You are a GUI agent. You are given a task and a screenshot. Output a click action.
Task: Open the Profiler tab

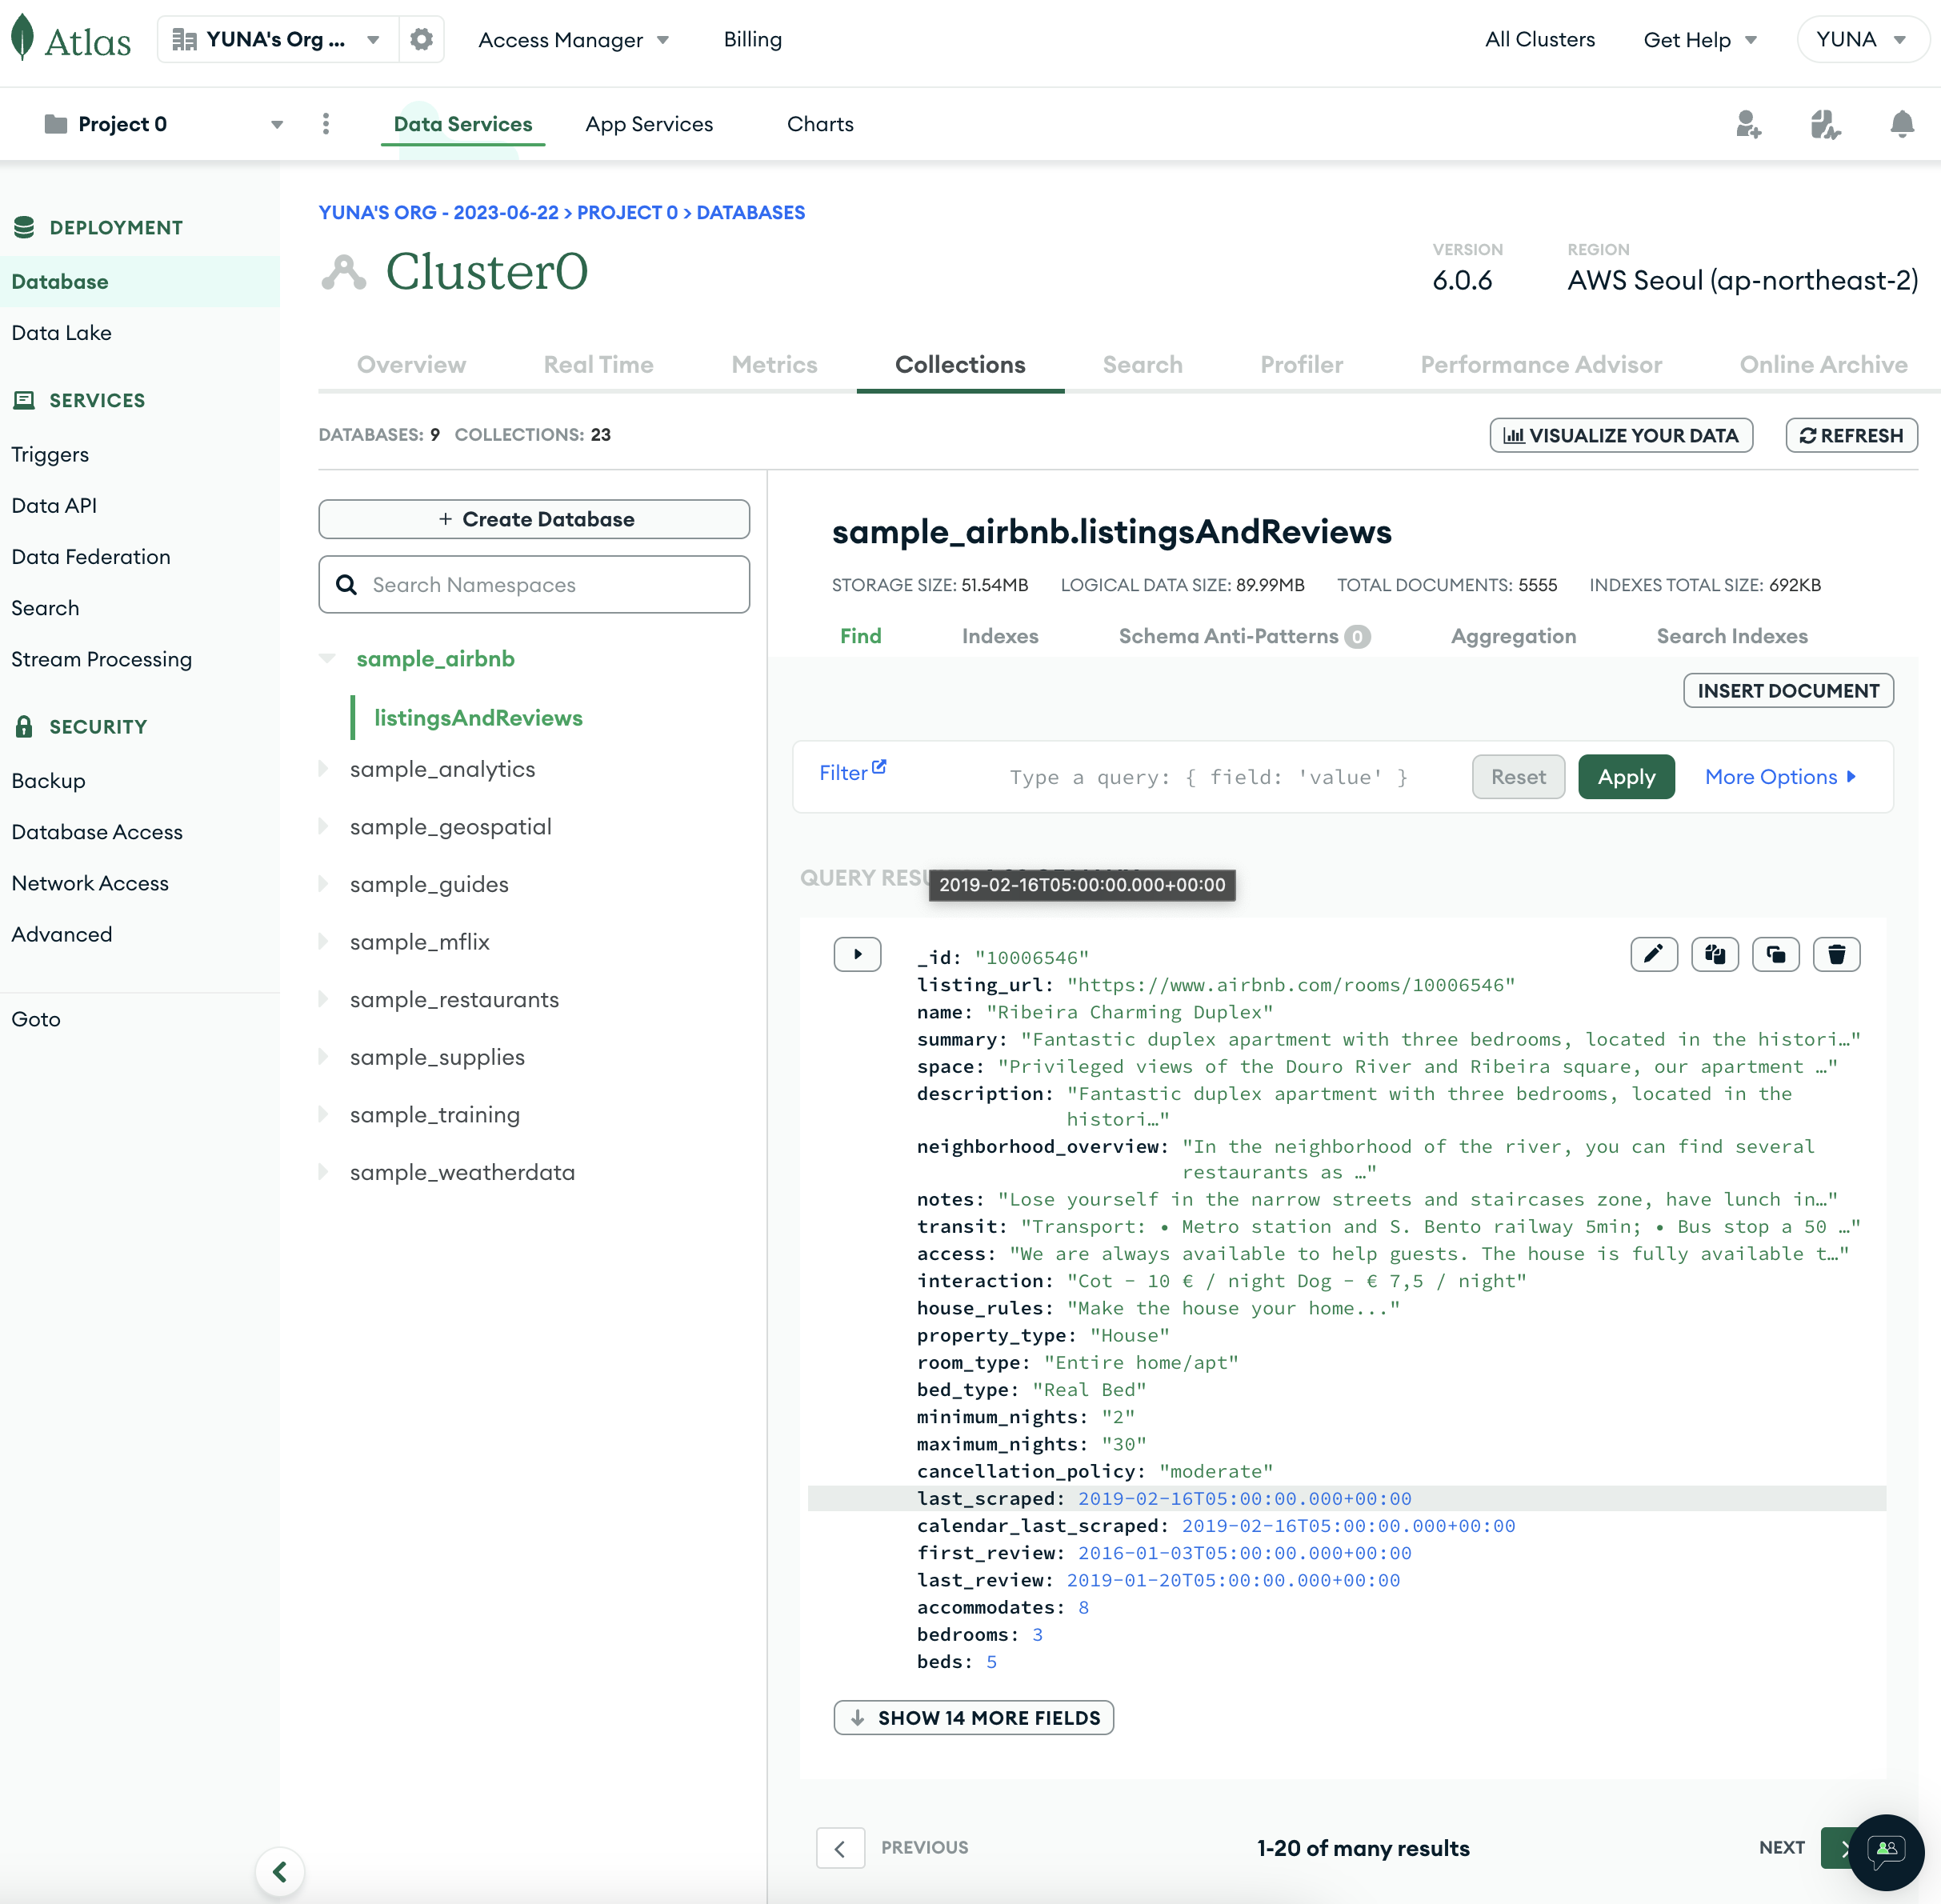tap(1301, 365)
